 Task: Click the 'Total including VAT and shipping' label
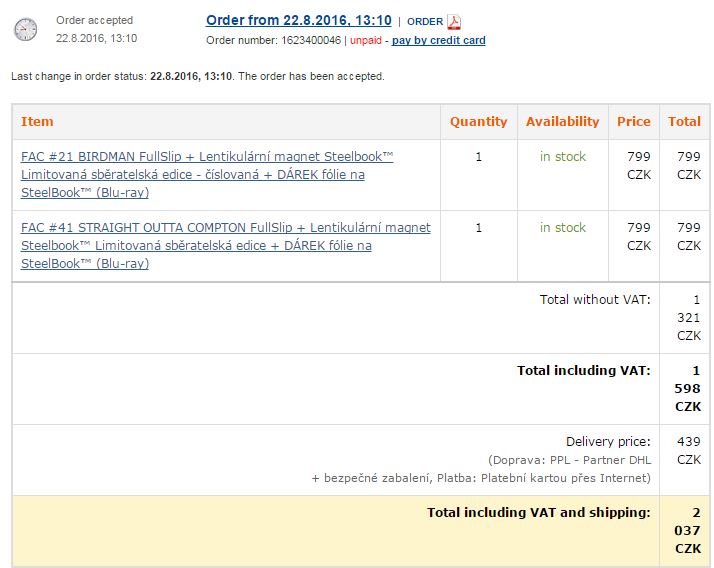[538, 512]
